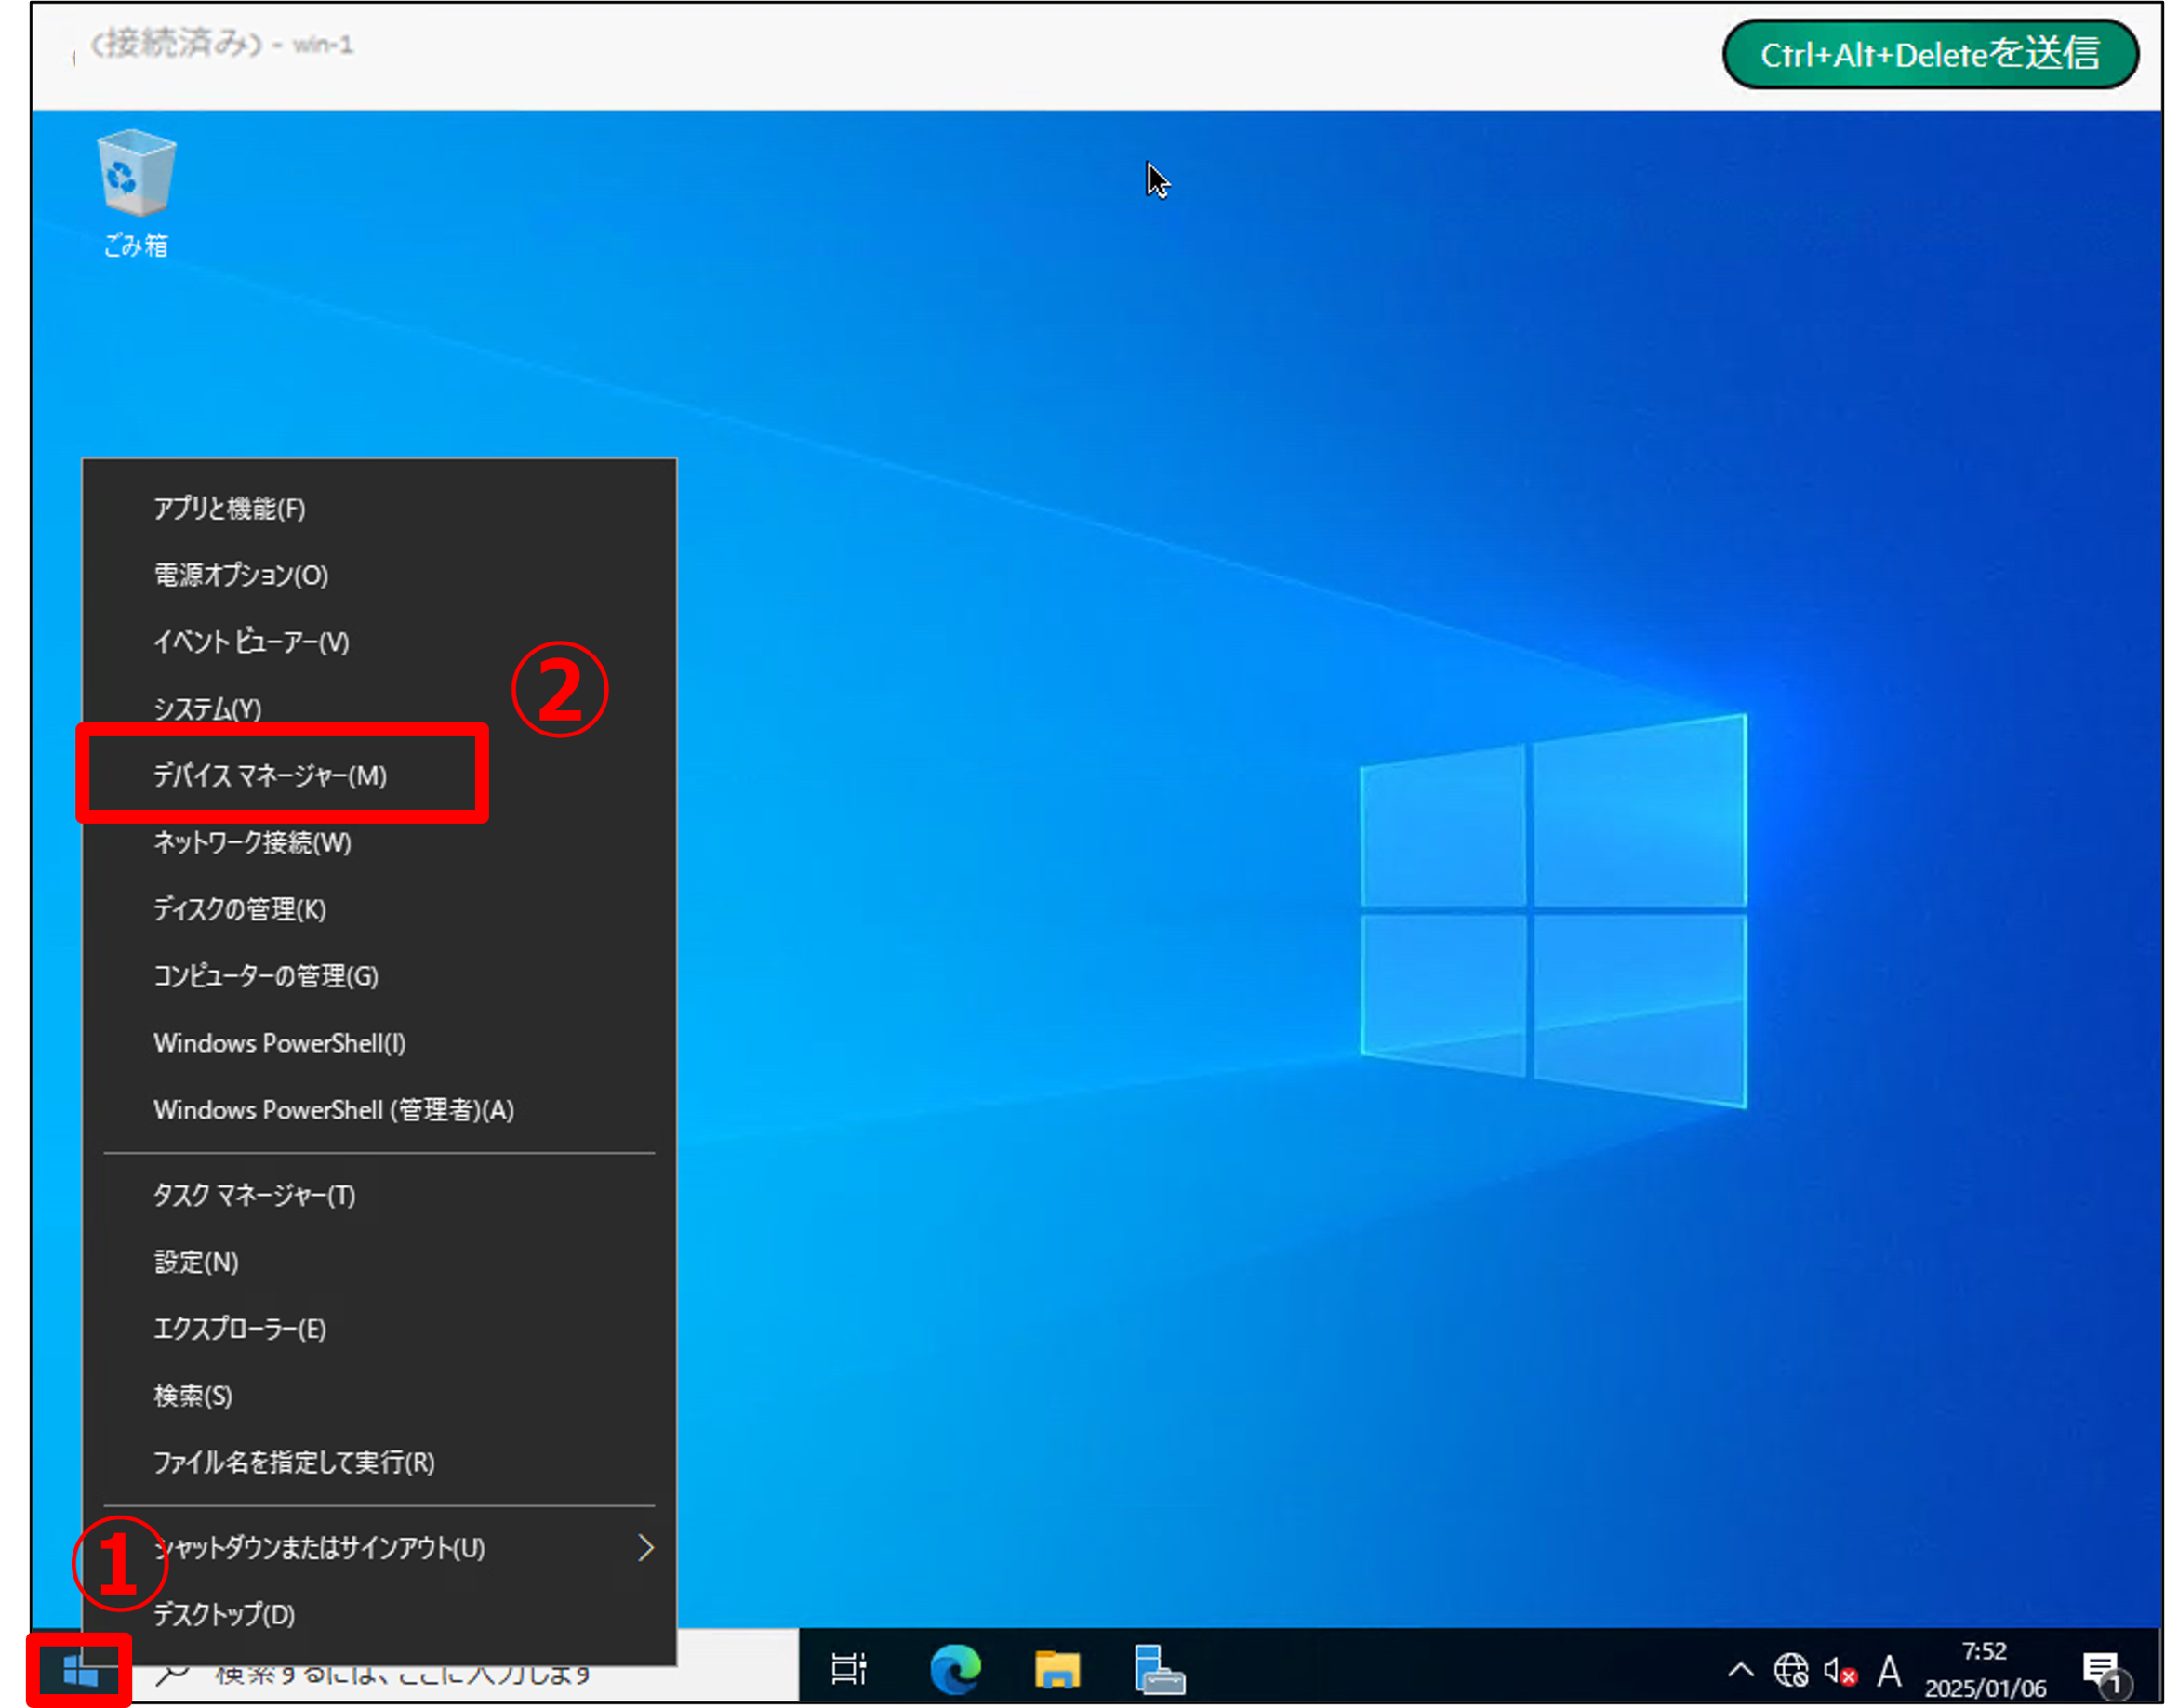This screenshot has width=2165, height=1708.
Task: Open the notification center icon
Action: tap(2103, 1670)
